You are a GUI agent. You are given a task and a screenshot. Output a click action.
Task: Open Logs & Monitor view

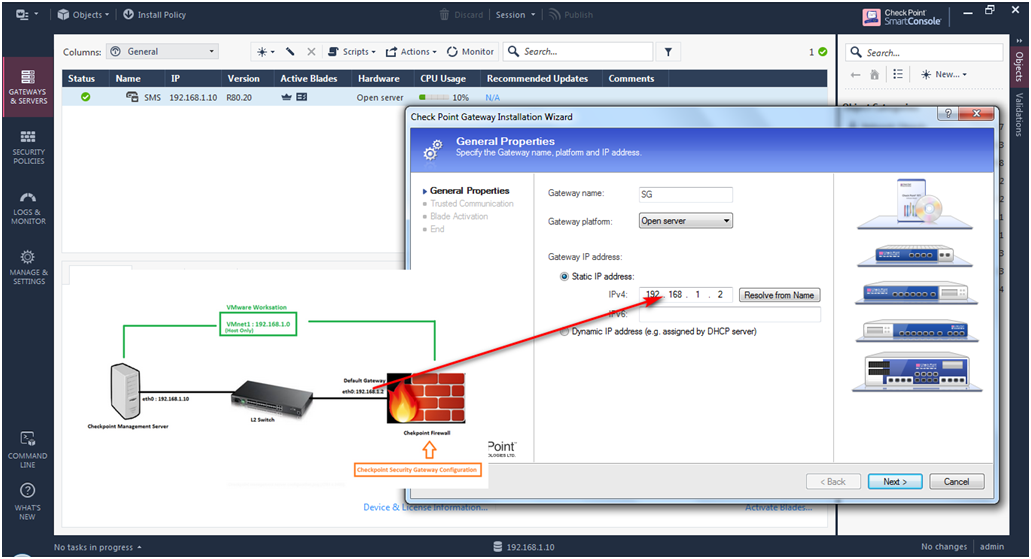pyautogui.click(x=28, y=208)
